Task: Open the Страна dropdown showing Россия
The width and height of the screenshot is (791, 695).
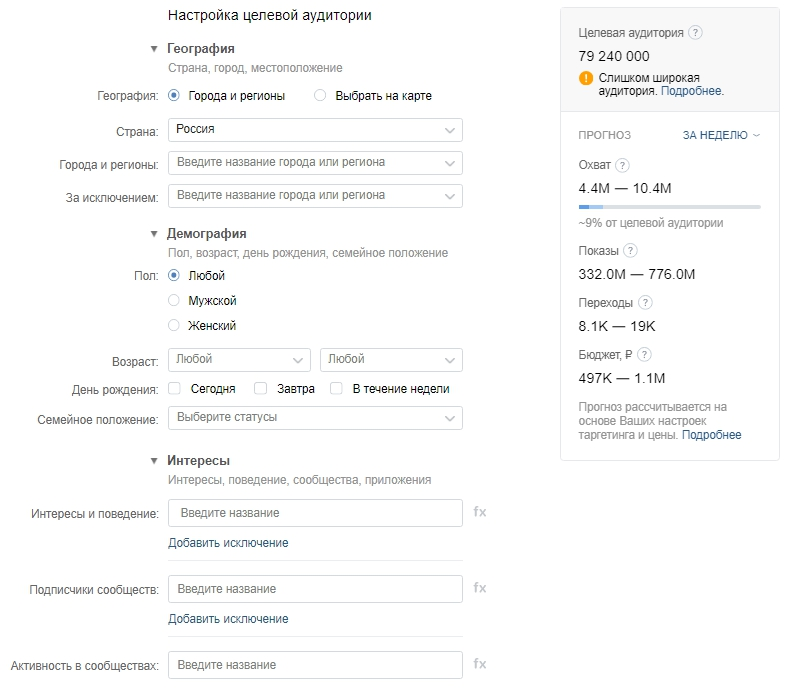Action: pos(315,130)
